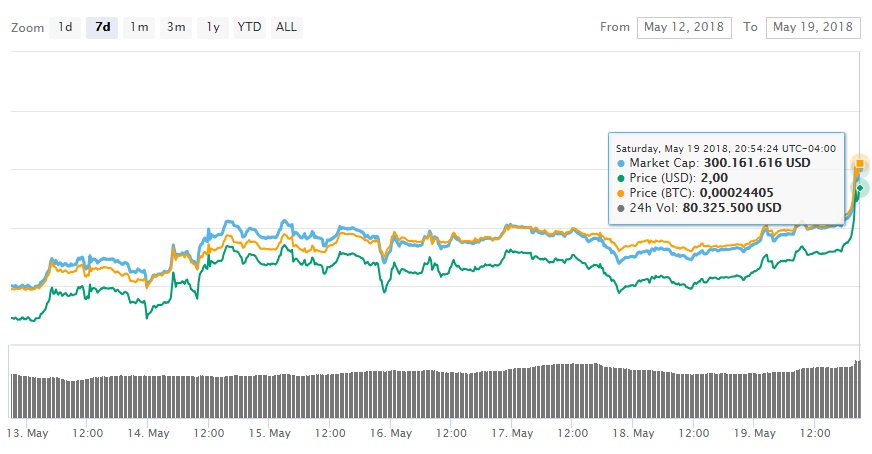872x454 pixels.
Task: Click the 14. May axis label
Action: click(x=148, y=433)
